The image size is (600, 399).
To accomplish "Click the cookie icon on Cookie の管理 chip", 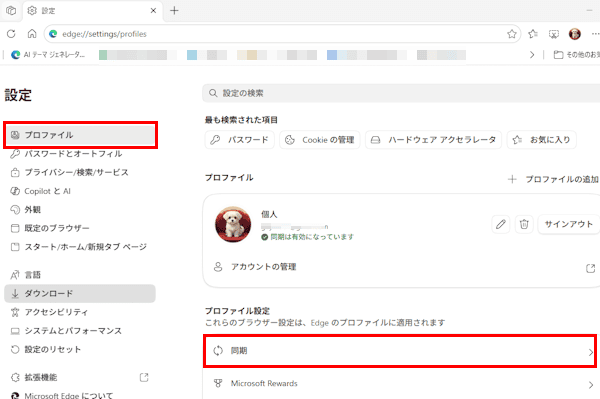I will 290,140.
